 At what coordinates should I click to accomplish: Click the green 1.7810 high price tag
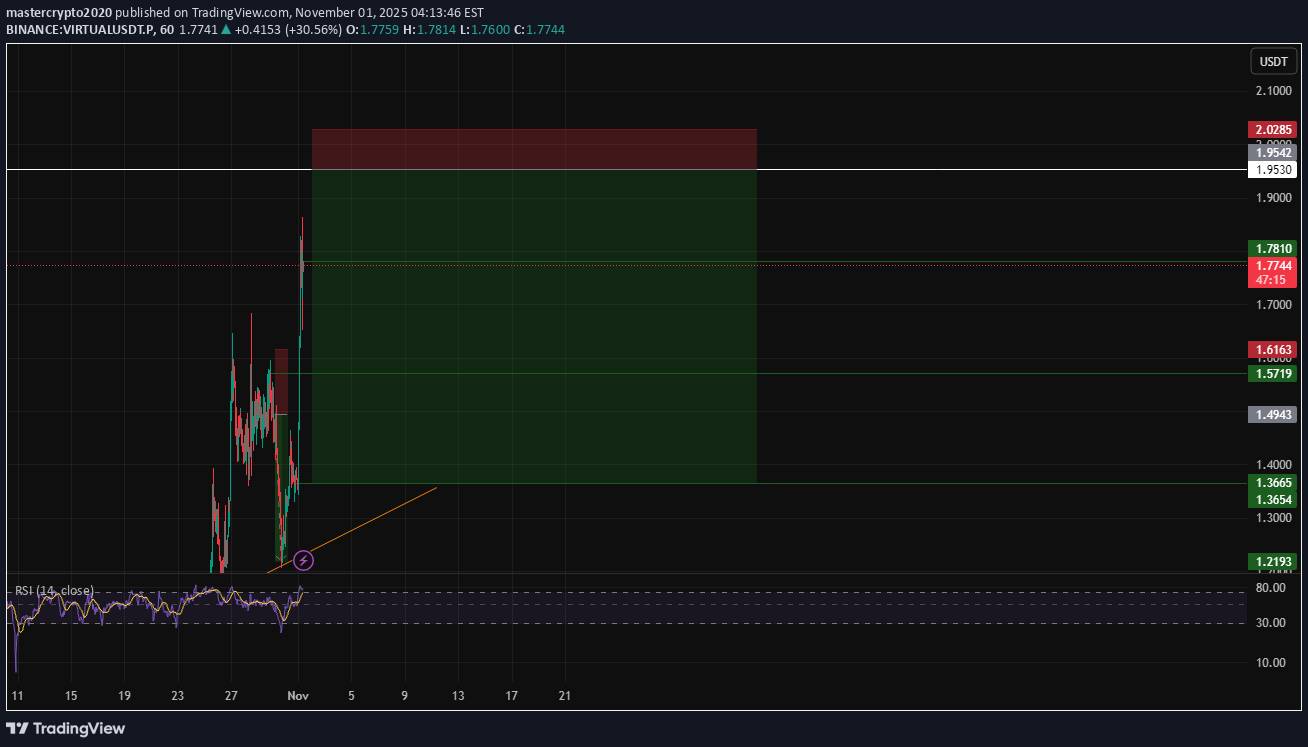(x=1271, y=249)
